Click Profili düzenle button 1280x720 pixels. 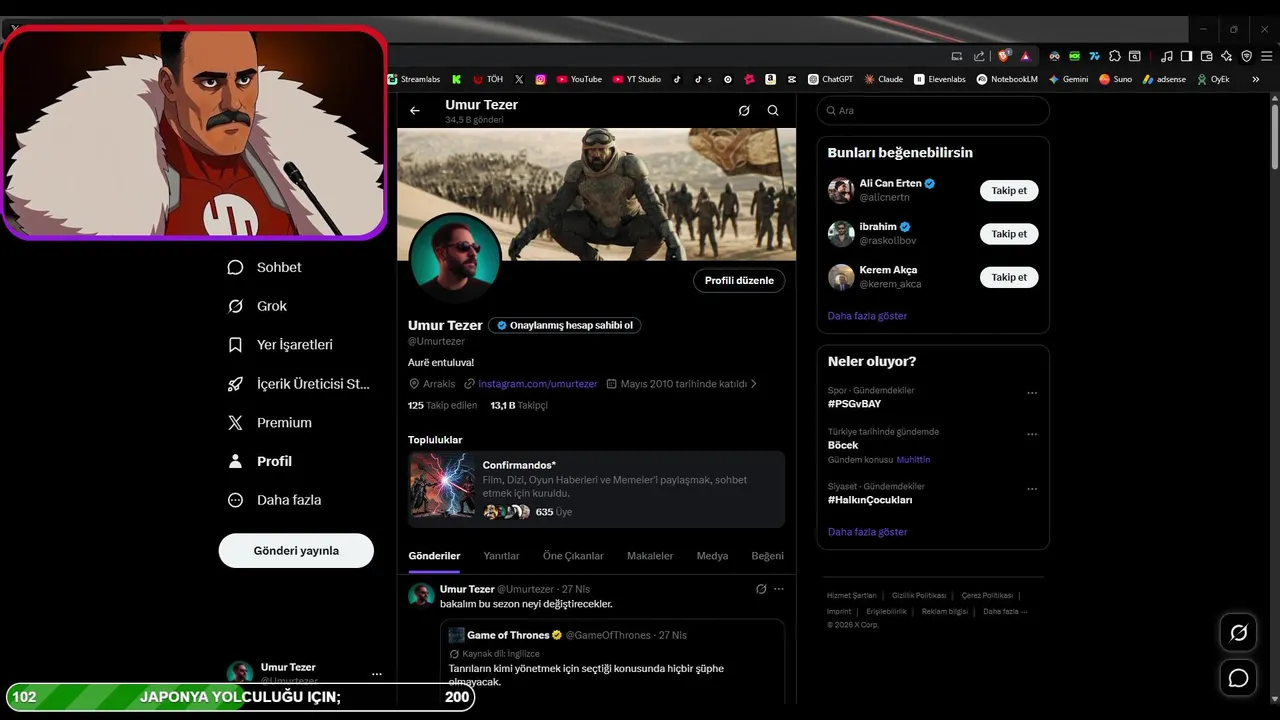739,281
